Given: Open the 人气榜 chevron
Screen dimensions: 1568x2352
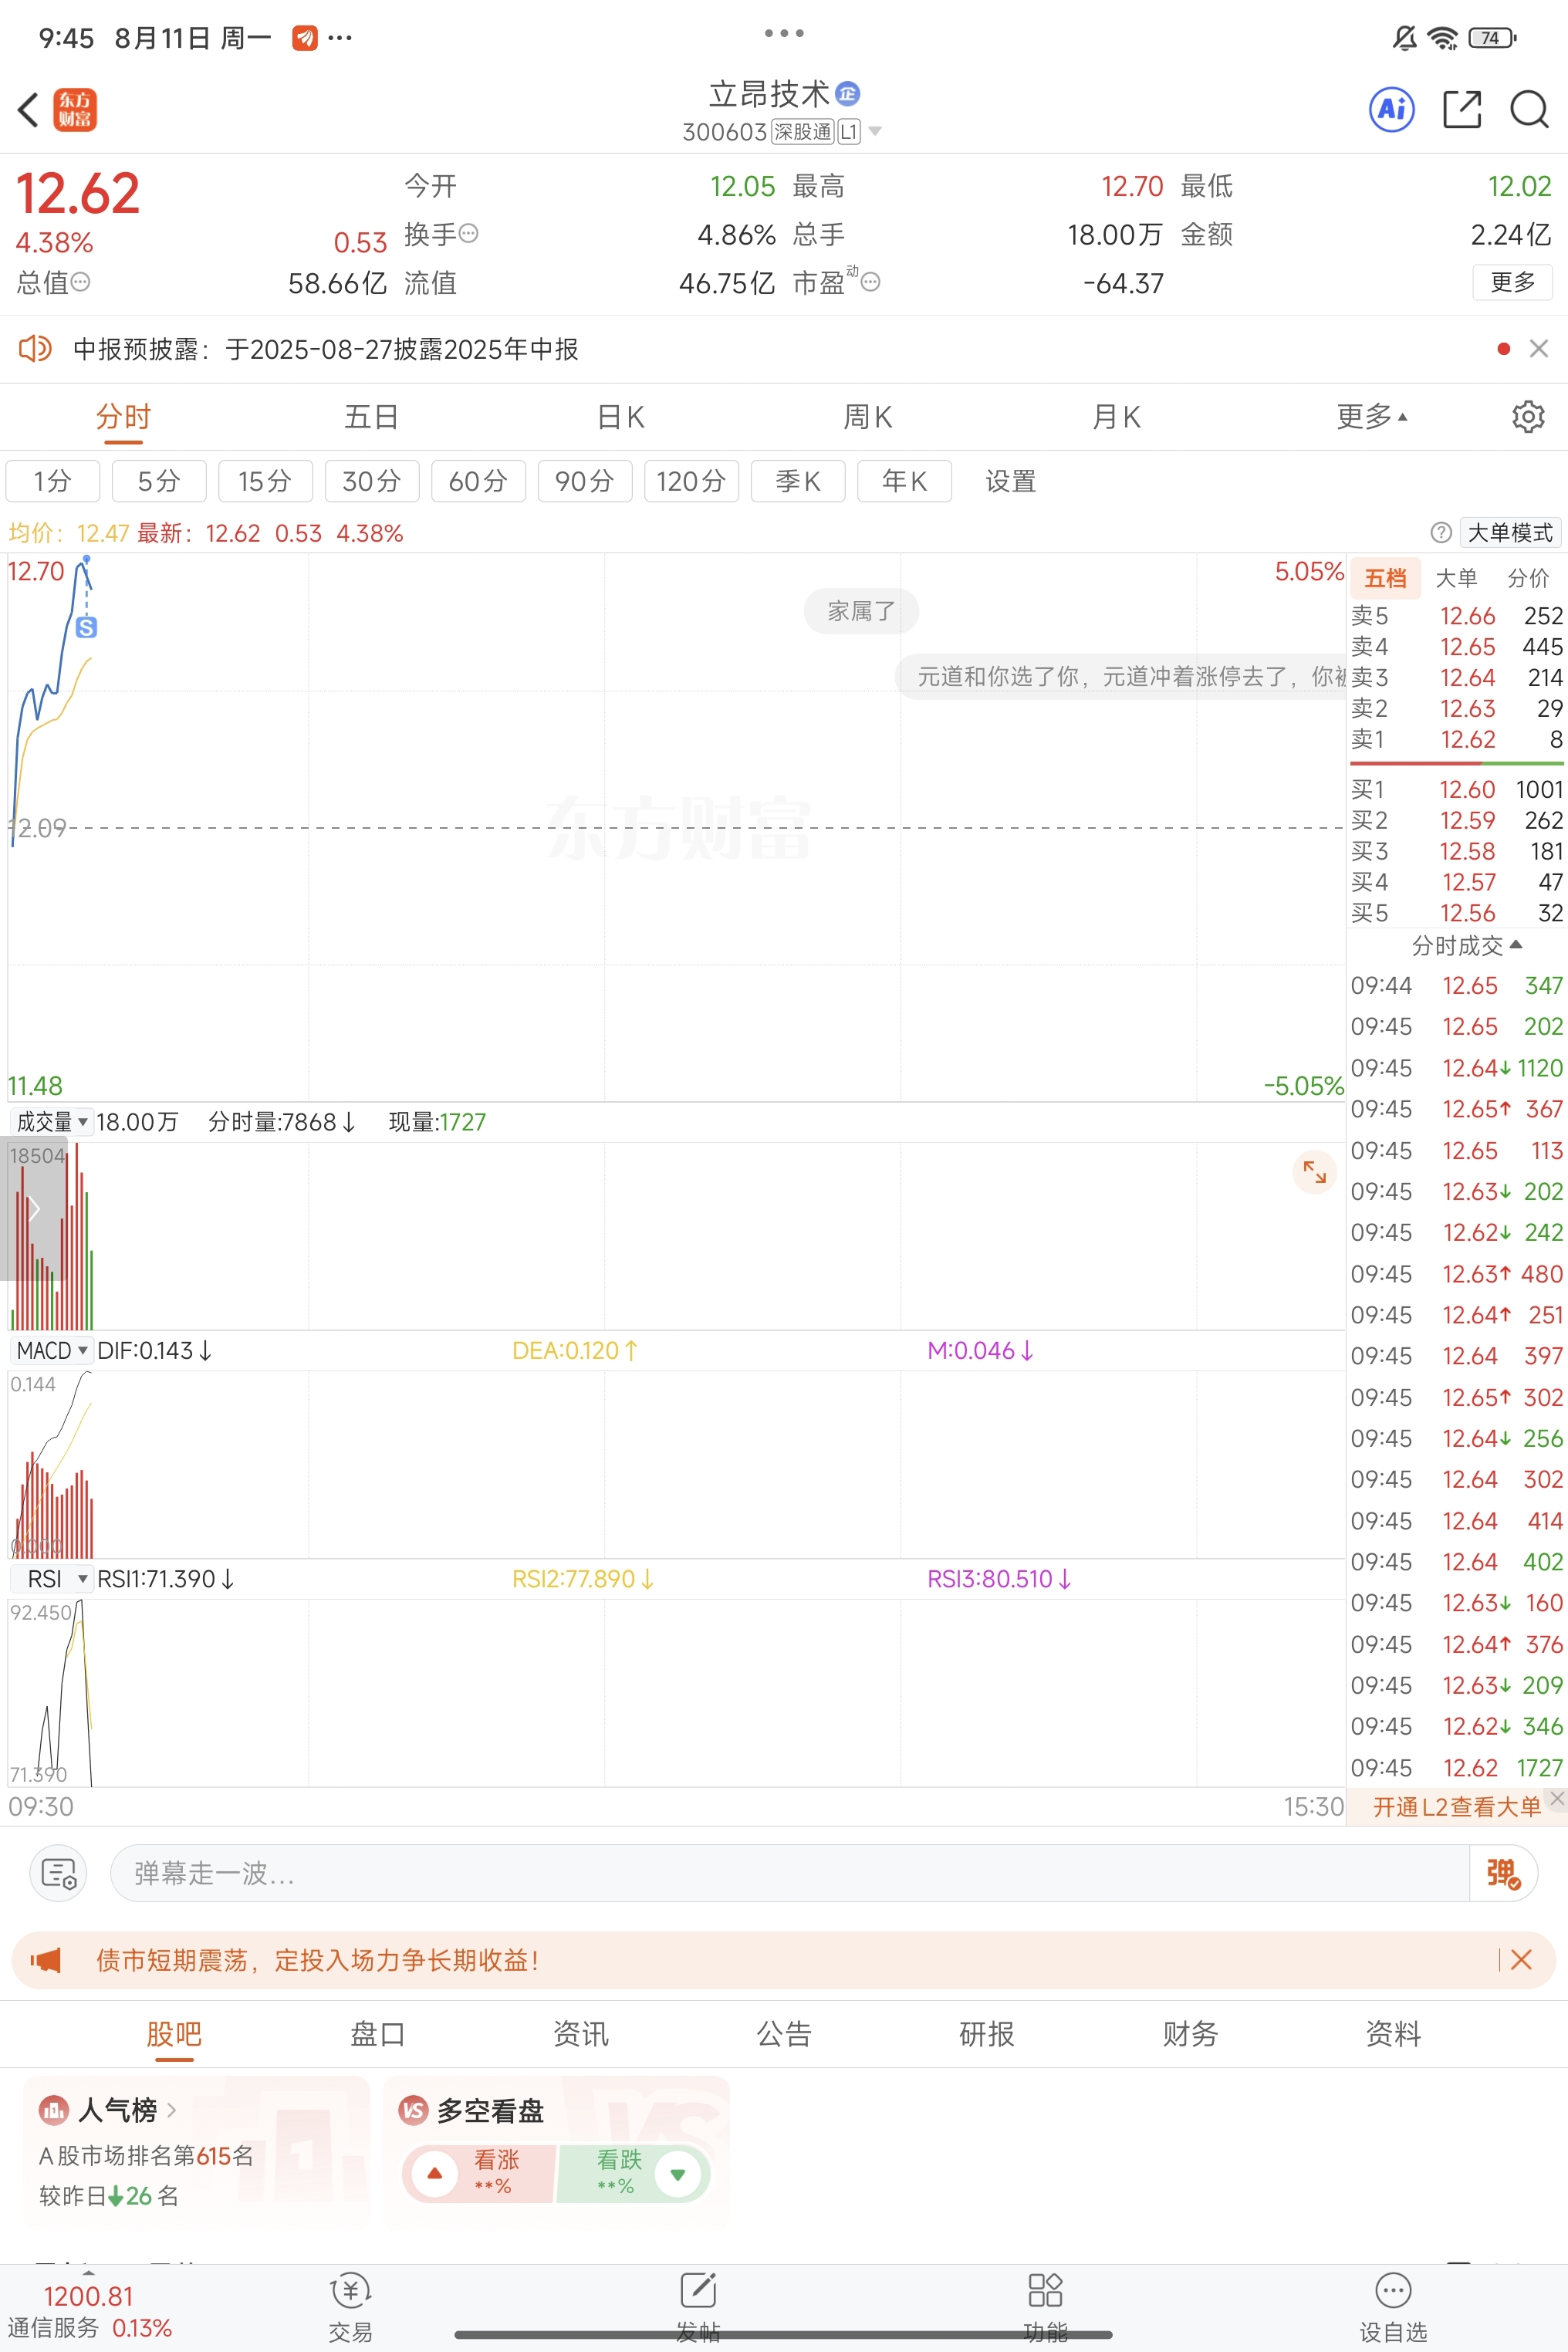Looking at the screenshot, I should [x=172, y=2109].
